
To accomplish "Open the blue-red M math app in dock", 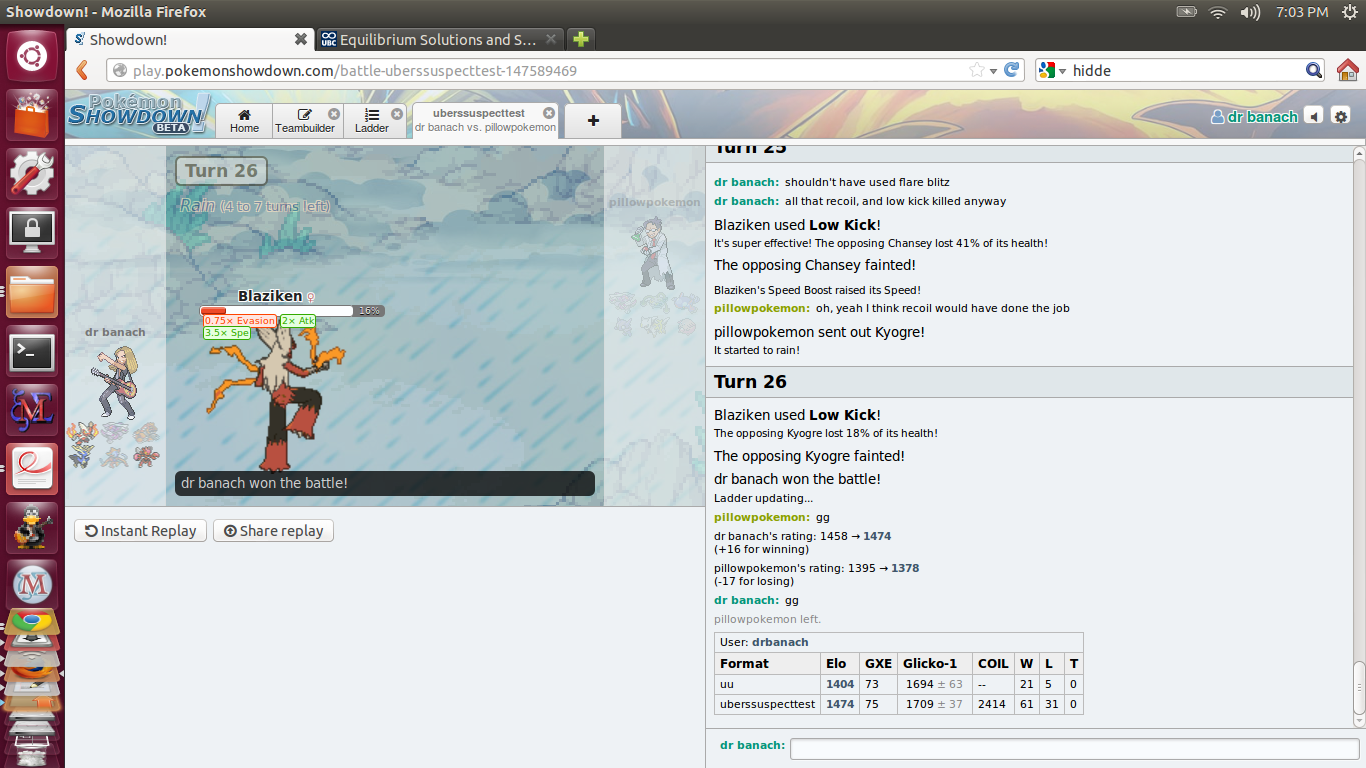I will coord(32,409).
